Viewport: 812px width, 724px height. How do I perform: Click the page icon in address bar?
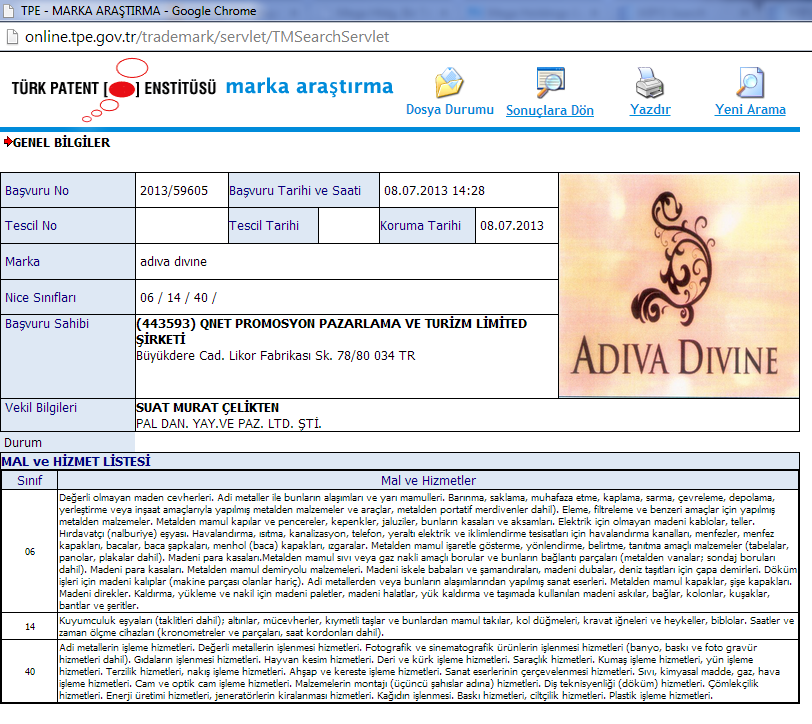[x=12, y=37]
